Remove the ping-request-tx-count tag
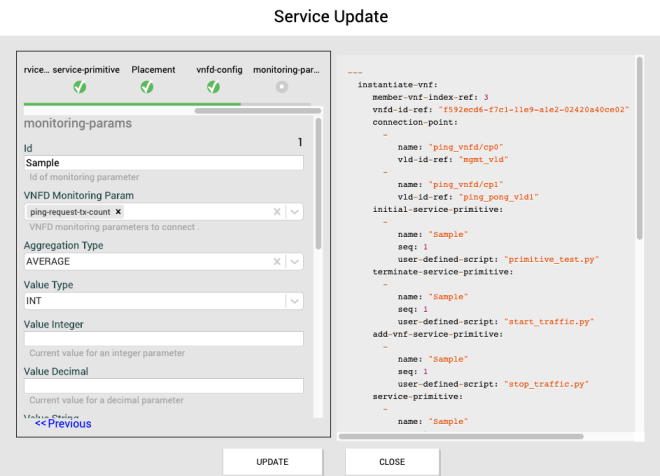This screenshot has height=476, width=660. coord(118,212)
